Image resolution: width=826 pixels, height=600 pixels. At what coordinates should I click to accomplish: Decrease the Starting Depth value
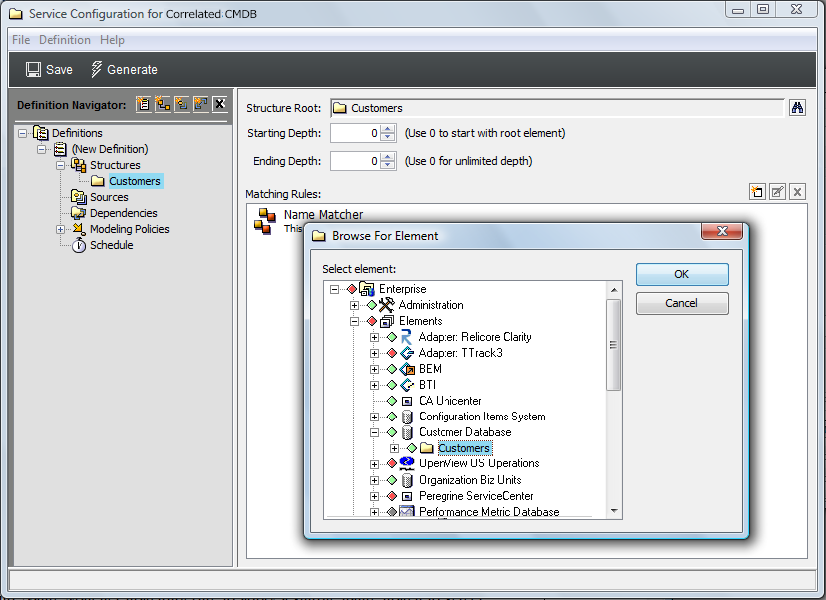[388, 137]
